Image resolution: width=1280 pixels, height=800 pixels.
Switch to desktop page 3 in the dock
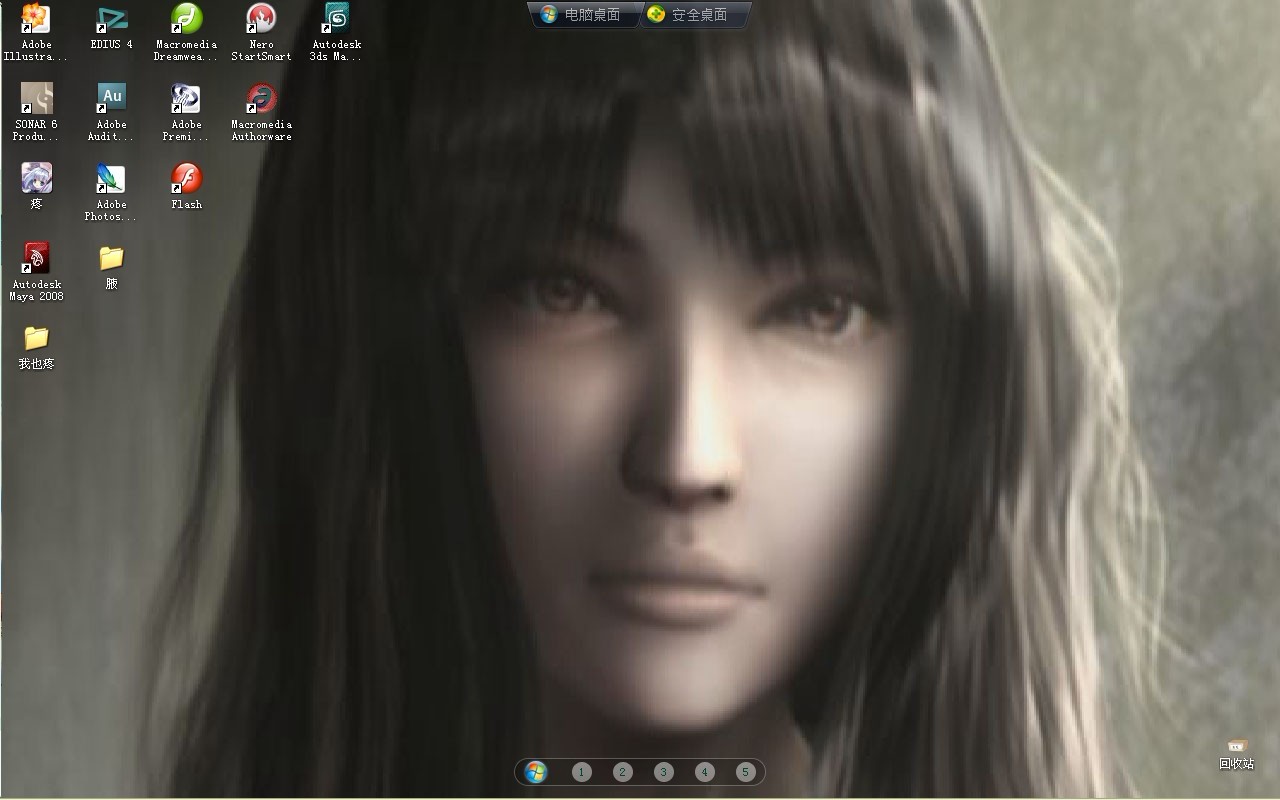[x=664, y=772]
